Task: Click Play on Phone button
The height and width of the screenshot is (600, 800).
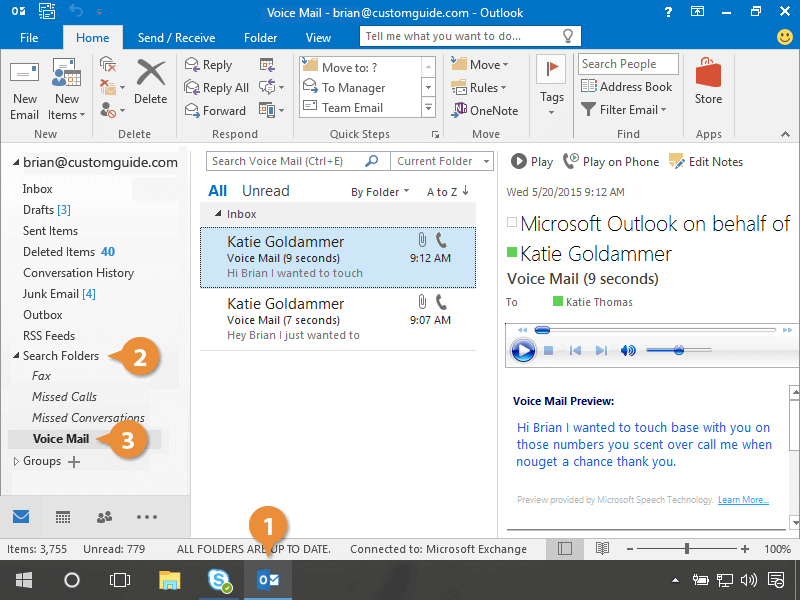Action: pos(611,161)
